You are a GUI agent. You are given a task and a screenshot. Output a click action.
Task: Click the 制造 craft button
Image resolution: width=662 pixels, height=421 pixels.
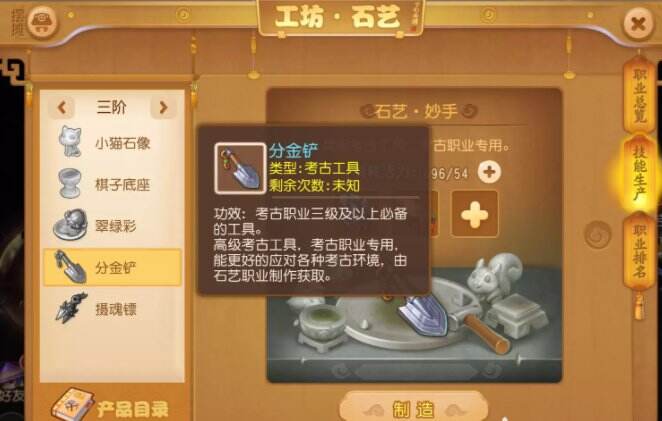(414, 408)
